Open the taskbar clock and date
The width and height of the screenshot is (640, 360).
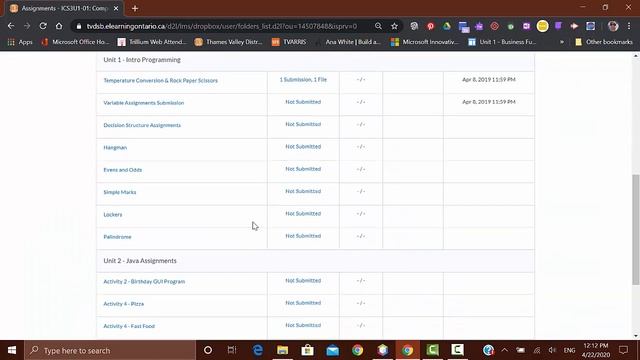(x=596, y=350)
